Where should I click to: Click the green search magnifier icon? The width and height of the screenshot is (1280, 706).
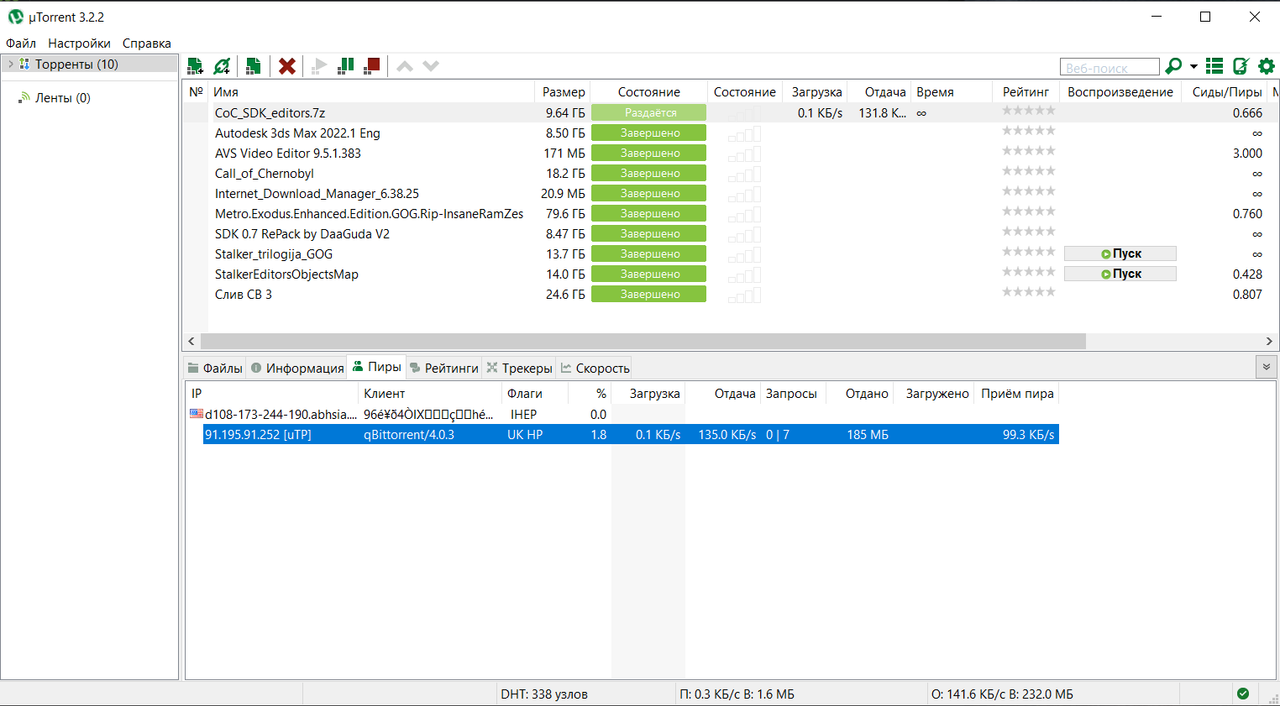[1175, 66]
